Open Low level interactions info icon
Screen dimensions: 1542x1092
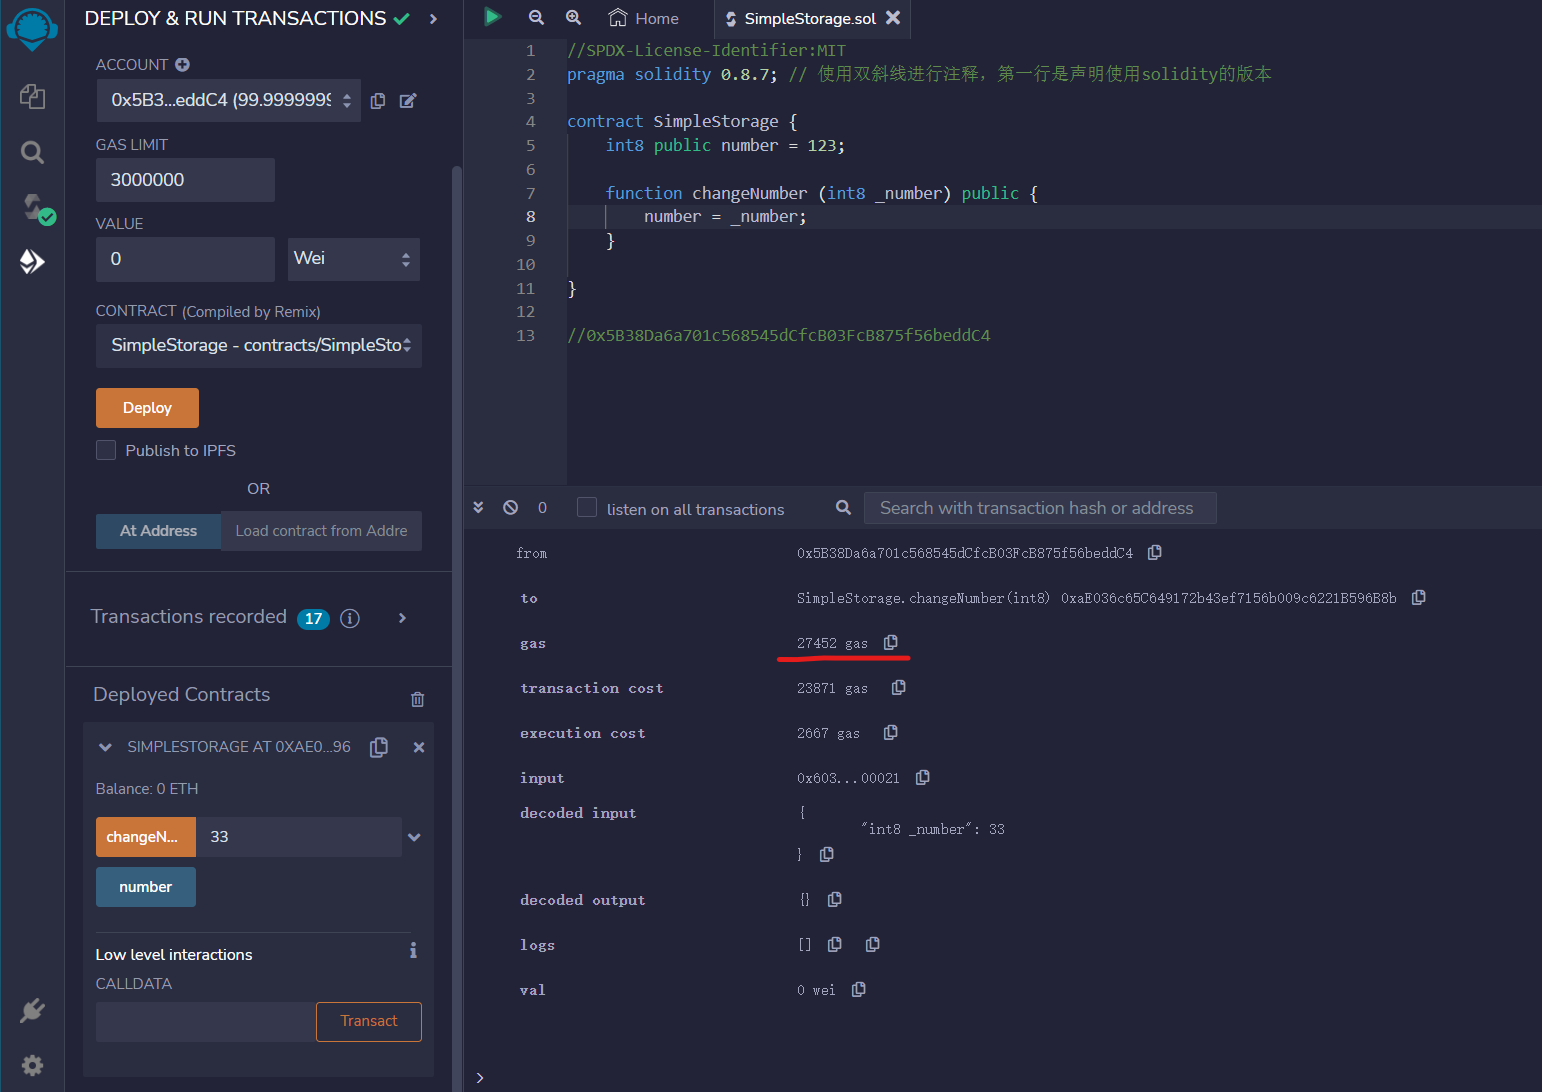(x=413, y=950)
